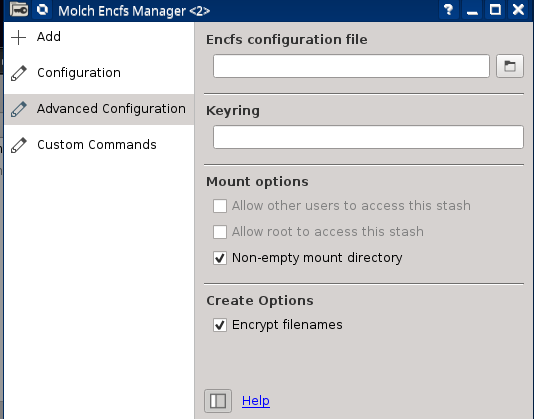Click the pin window icon in title bar
Image resolution: width=534 pixels, height=419 pixels.
pyautogui.click(x=42, y=10)
